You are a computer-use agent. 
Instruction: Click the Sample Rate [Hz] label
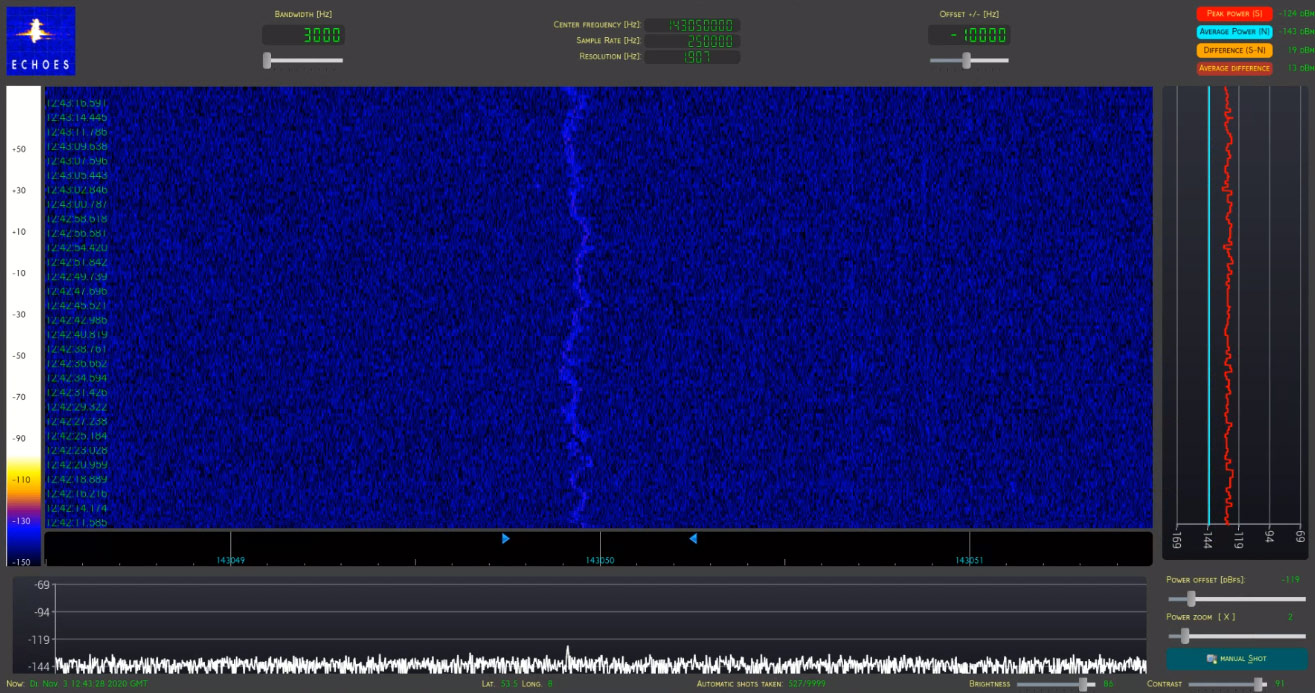[608, 40]
